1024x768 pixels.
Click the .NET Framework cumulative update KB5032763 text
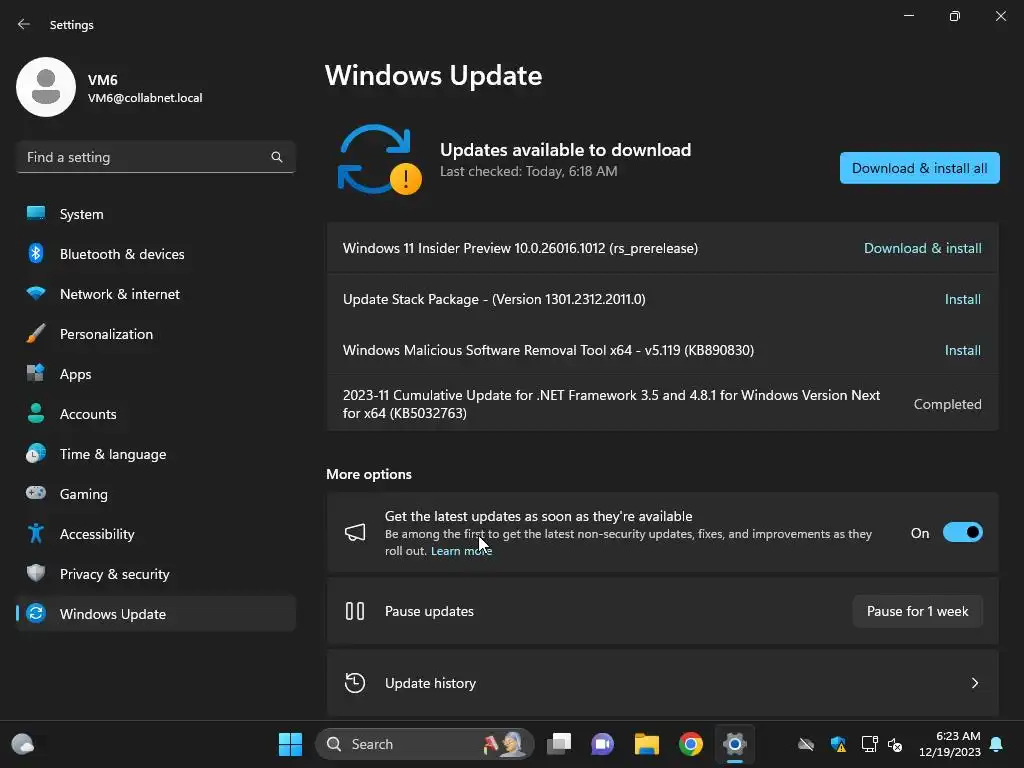(x=611, y=404)
